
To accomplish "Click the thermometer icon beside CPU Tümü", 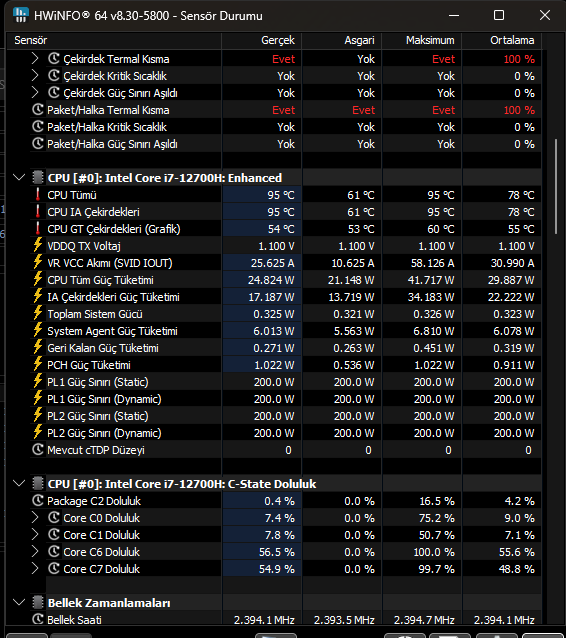I will tap(38, 195).
